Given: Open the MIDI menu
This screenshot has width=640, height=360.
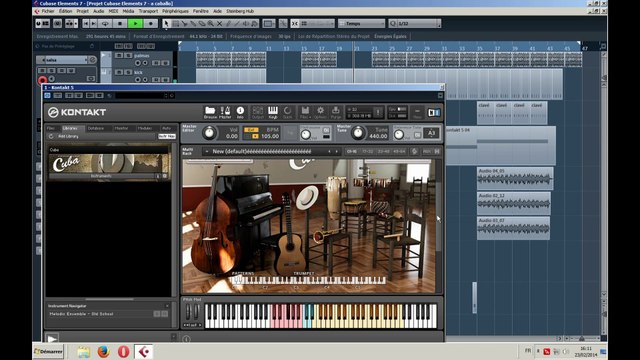Looking at the screenshot, I should (113, 11).
